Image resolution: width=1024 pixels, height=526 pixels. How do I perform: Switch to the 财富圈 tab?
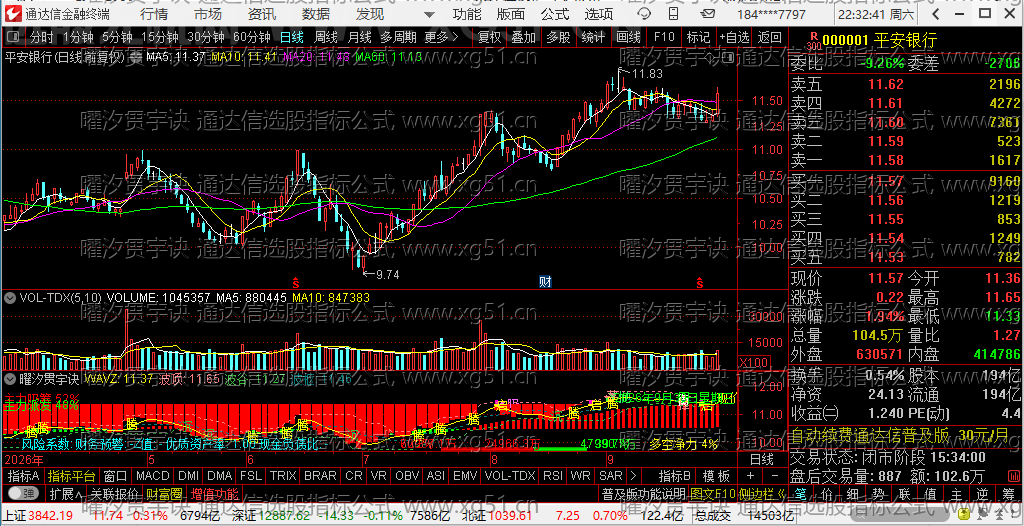tap(165, 493)
